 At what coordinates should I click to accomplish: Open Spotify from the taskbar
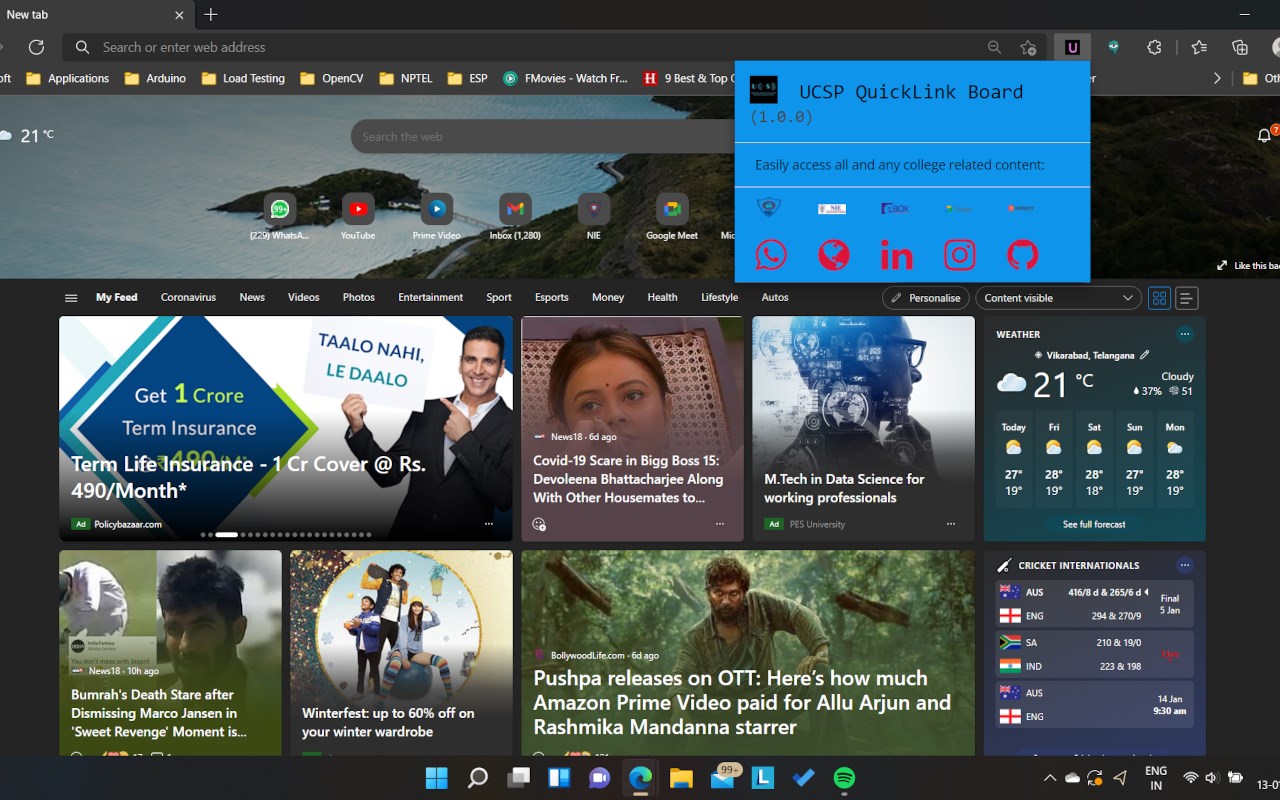844,778
